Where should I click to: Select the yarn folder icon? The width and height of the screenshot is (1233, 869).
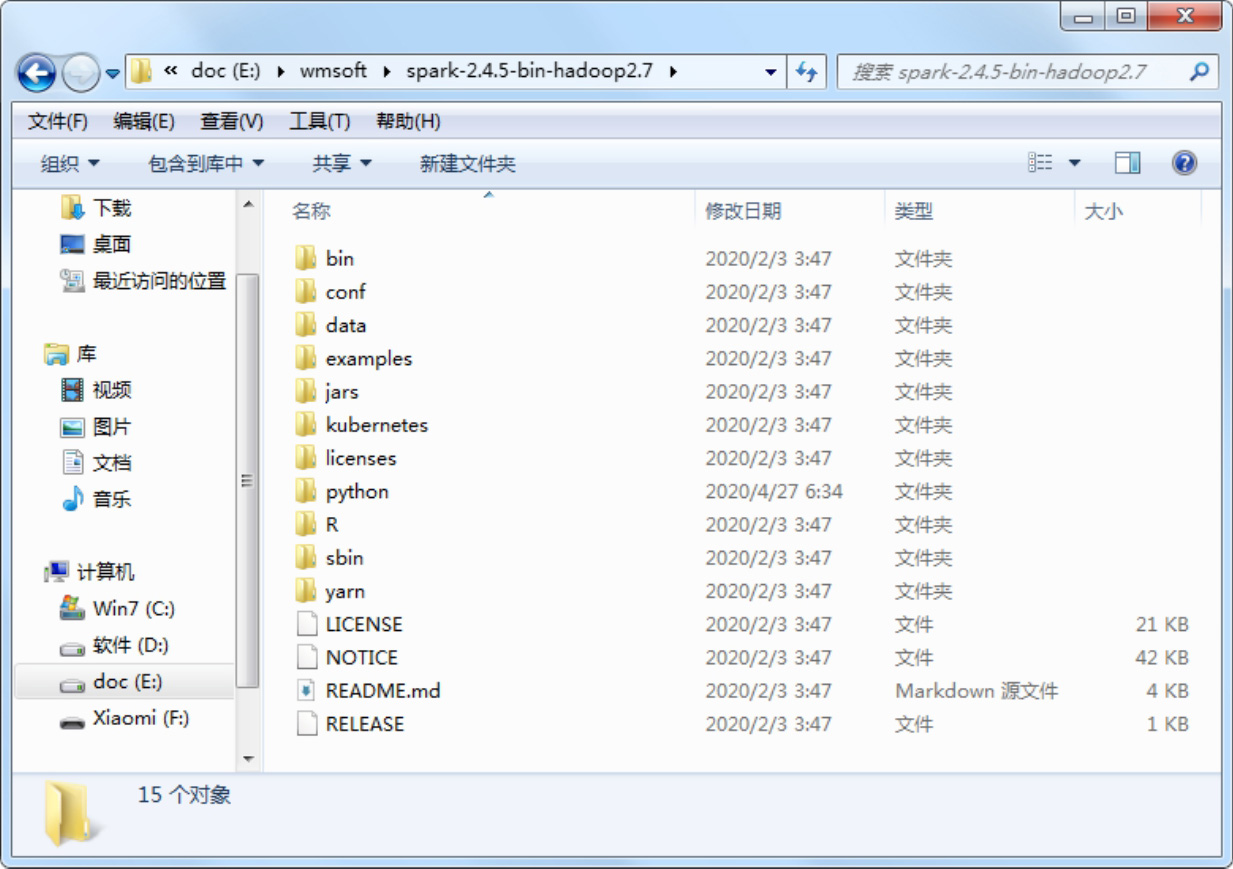[306, 590]
